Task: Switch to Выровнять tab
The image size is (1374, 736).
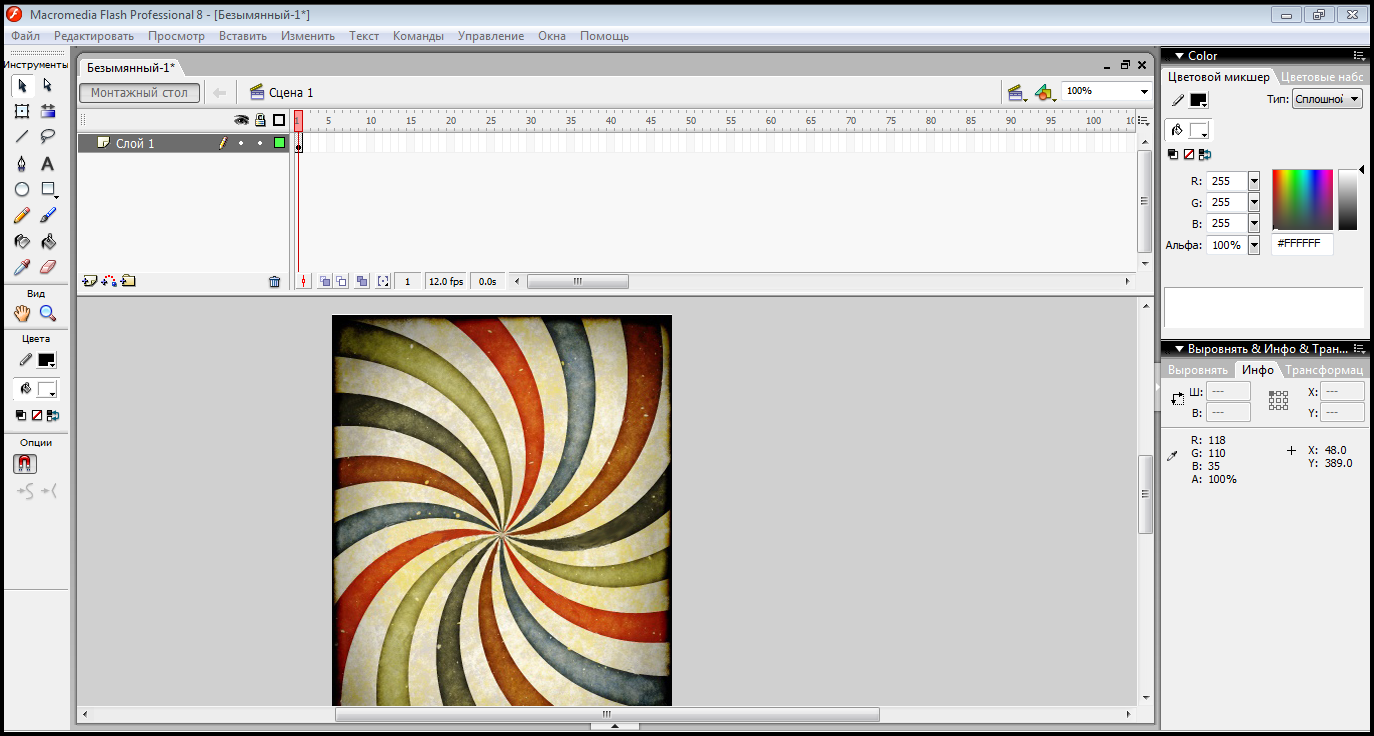Action: tap(1198, 370)
